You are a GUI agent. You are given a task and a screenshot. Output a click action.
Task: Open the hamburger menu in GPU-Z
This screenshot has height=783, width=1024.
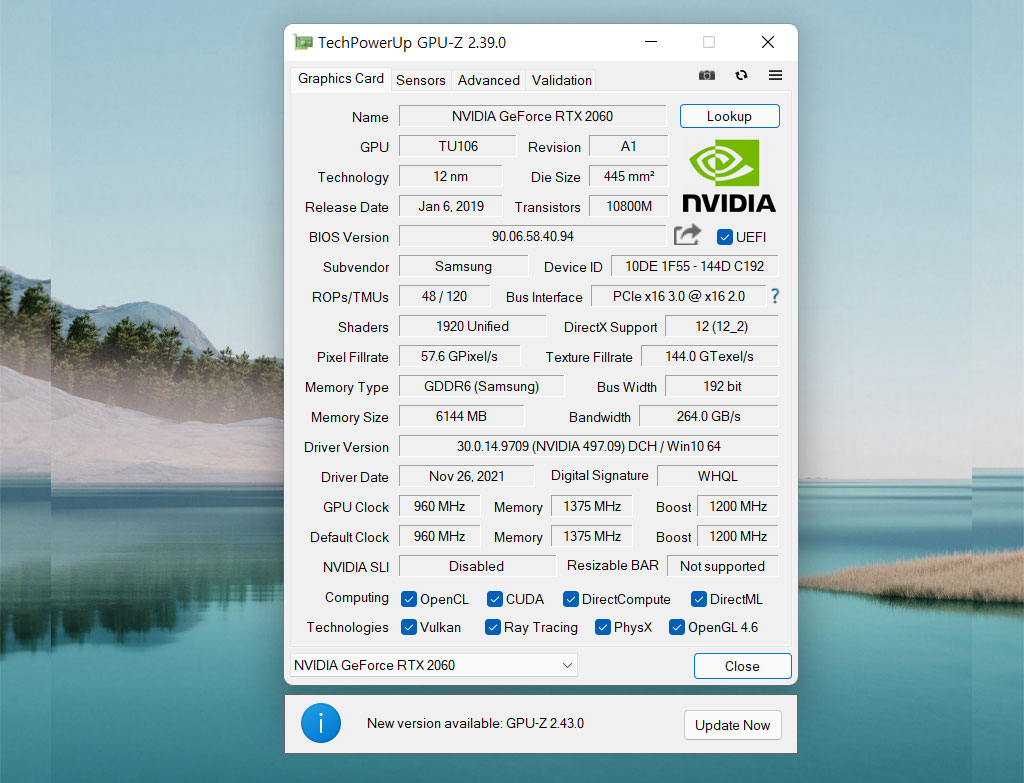click(x=775, y=75)
